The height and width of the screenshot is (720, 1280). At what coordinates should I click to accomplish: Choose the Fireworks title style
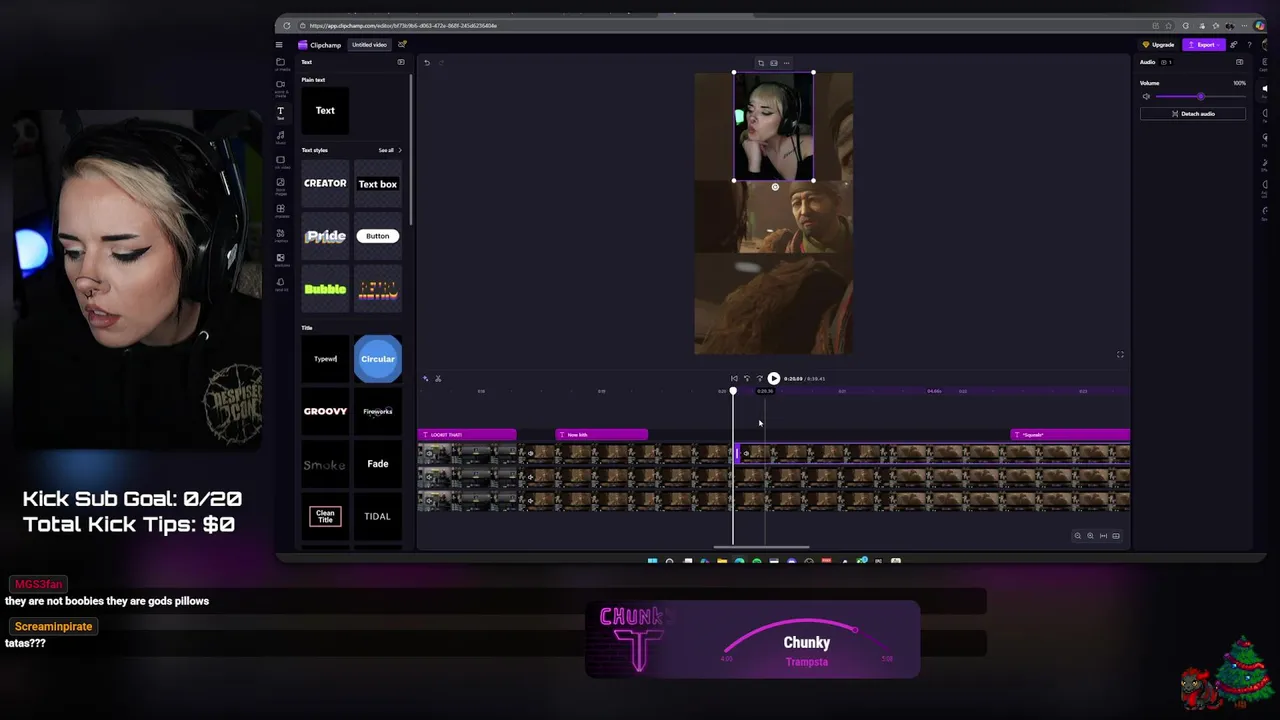(x=378, y=411)
